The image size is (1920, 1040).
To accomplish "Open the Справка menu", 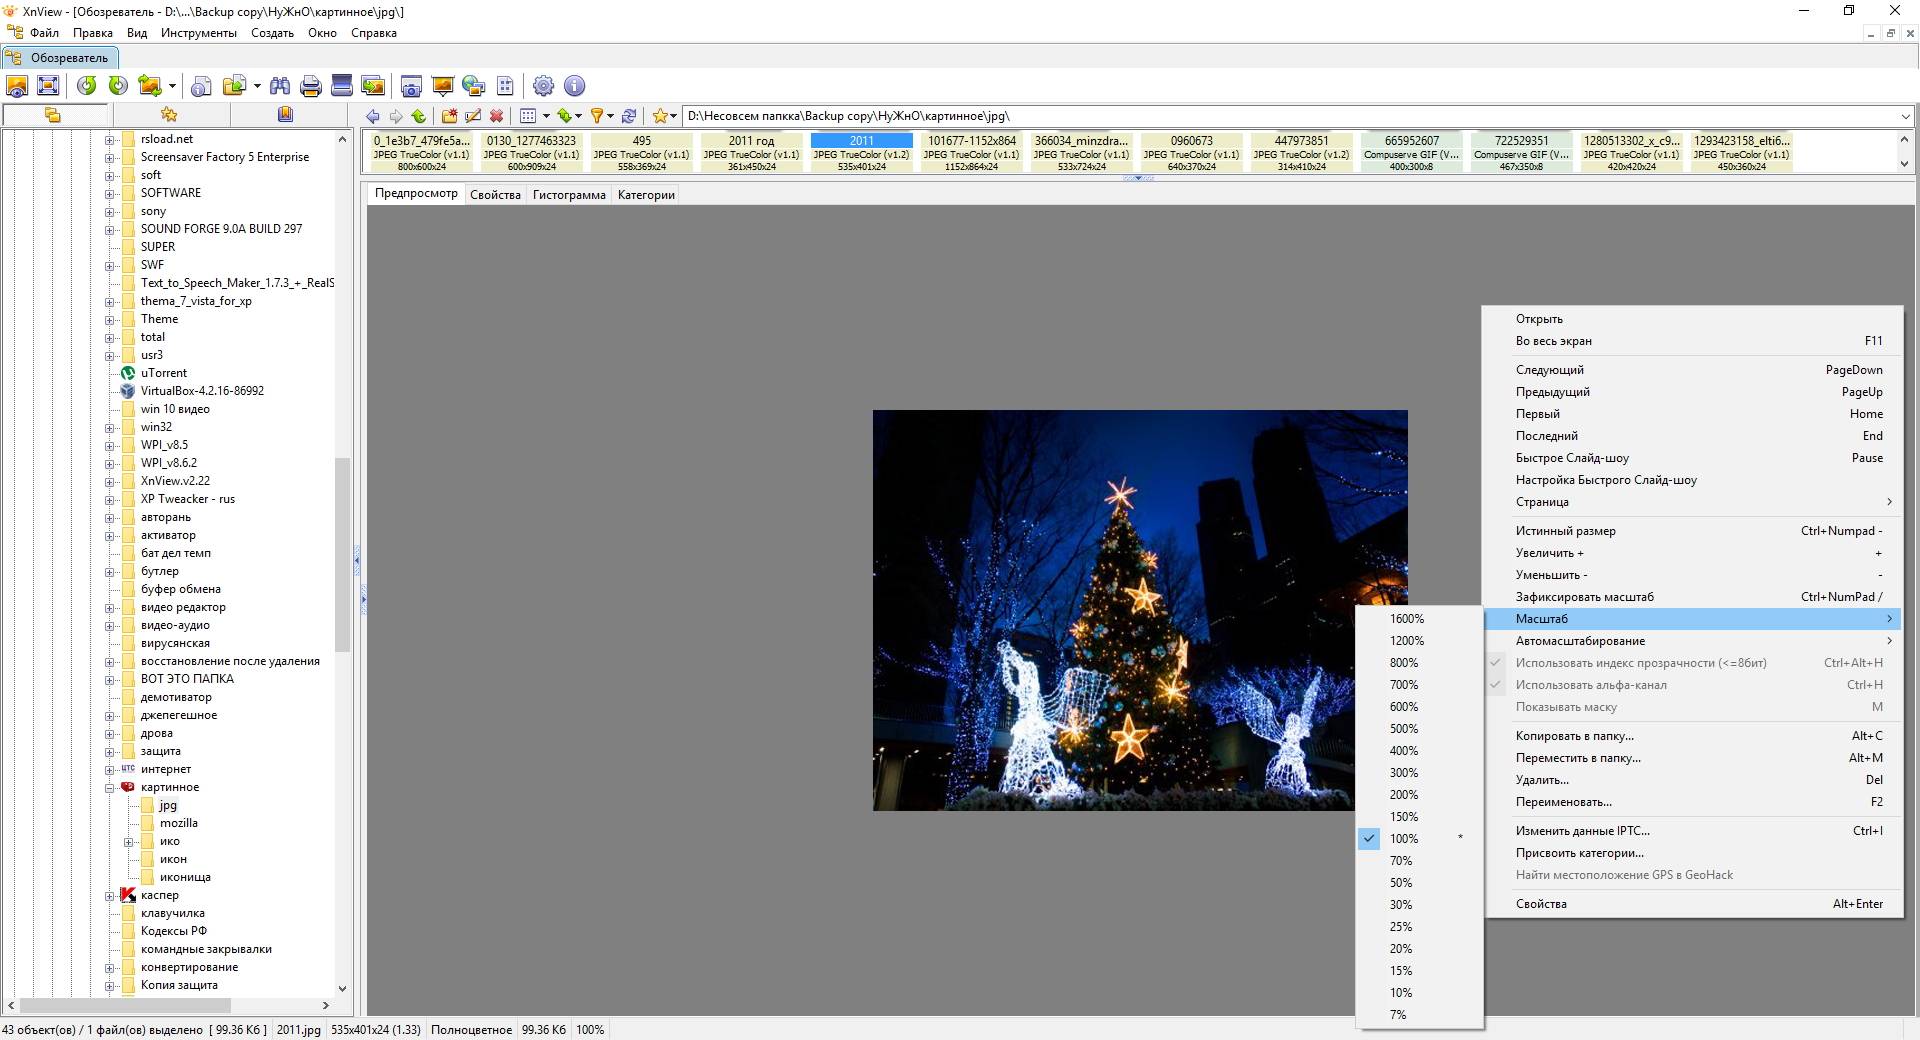I will click(374, 33).
